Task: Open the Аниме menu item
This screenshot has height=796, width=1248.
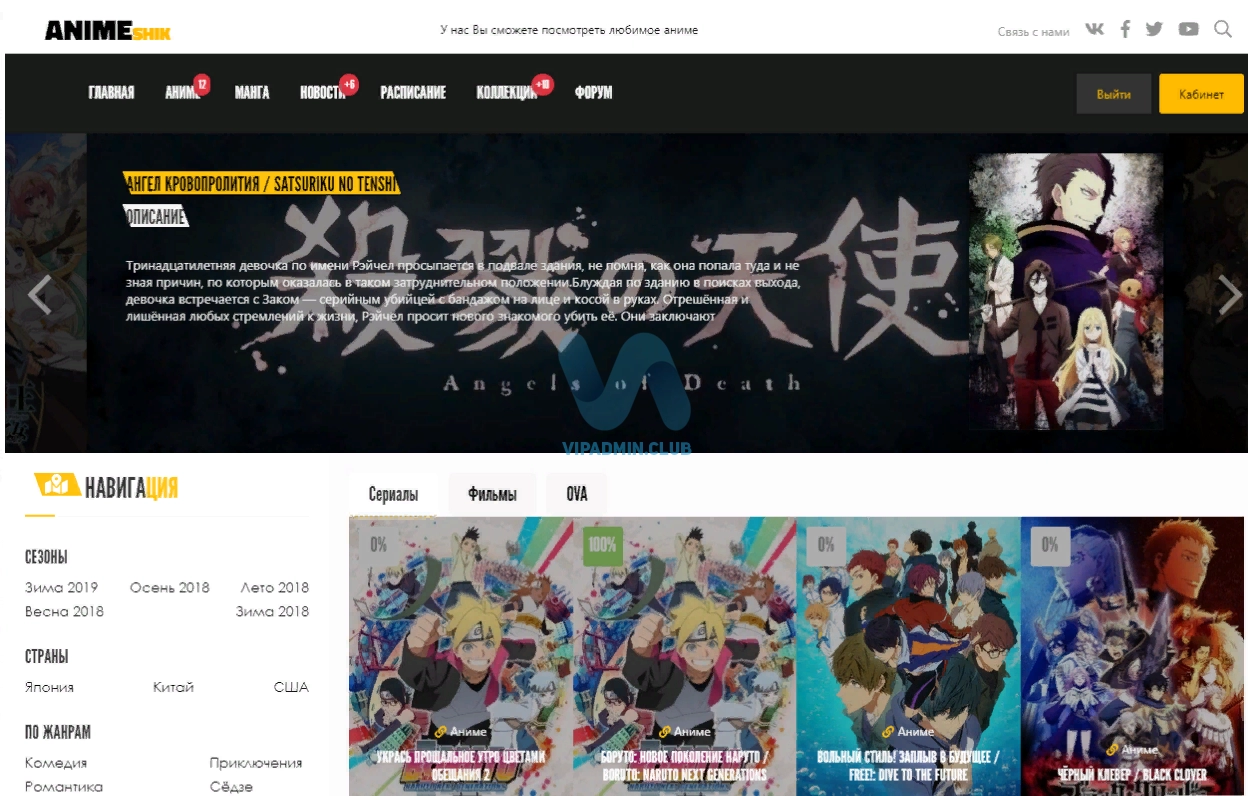Action: (x=182, y=93)
